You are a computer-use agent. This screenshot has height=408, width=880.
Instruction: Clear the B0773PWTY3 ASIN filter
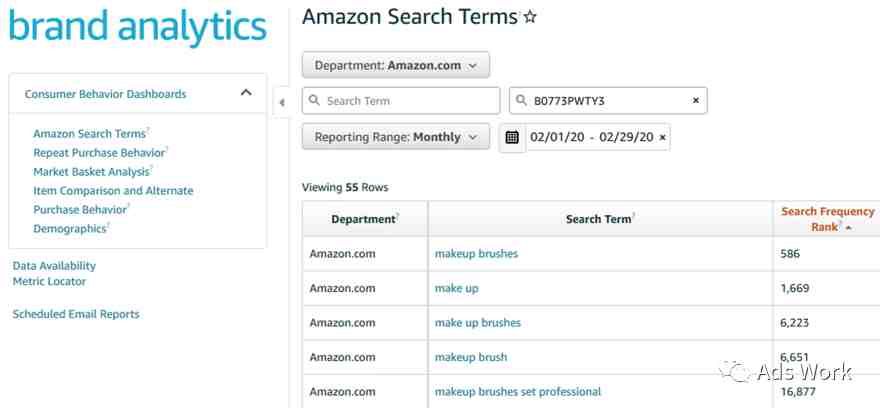pos(695,100)
